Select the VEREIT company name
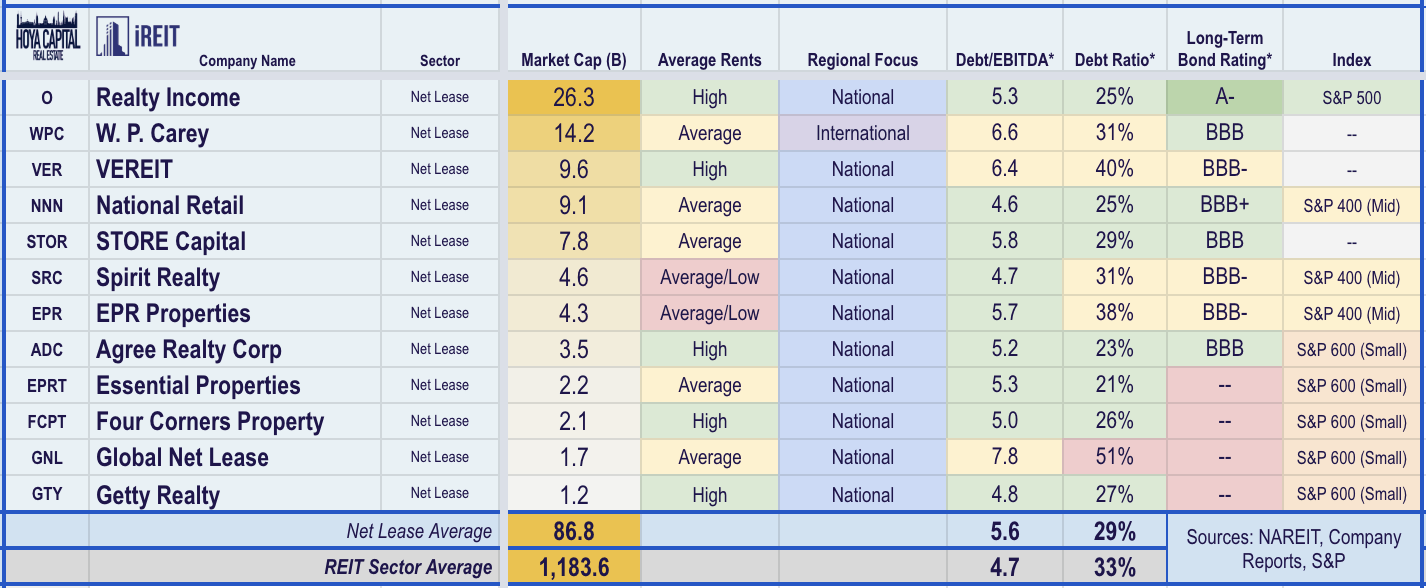 (x=134, y=170)
